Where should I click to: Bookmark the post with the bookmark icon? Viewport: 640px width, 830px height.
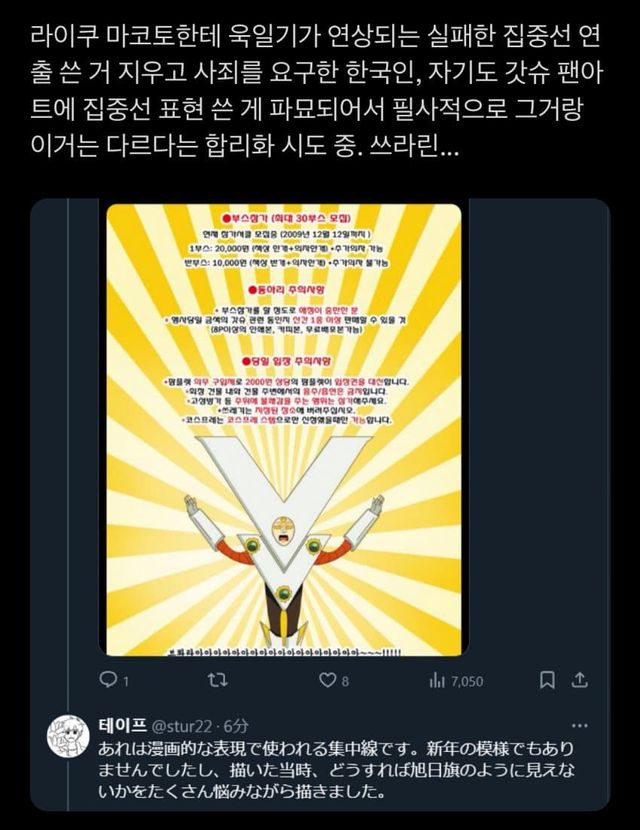[547, 680]
